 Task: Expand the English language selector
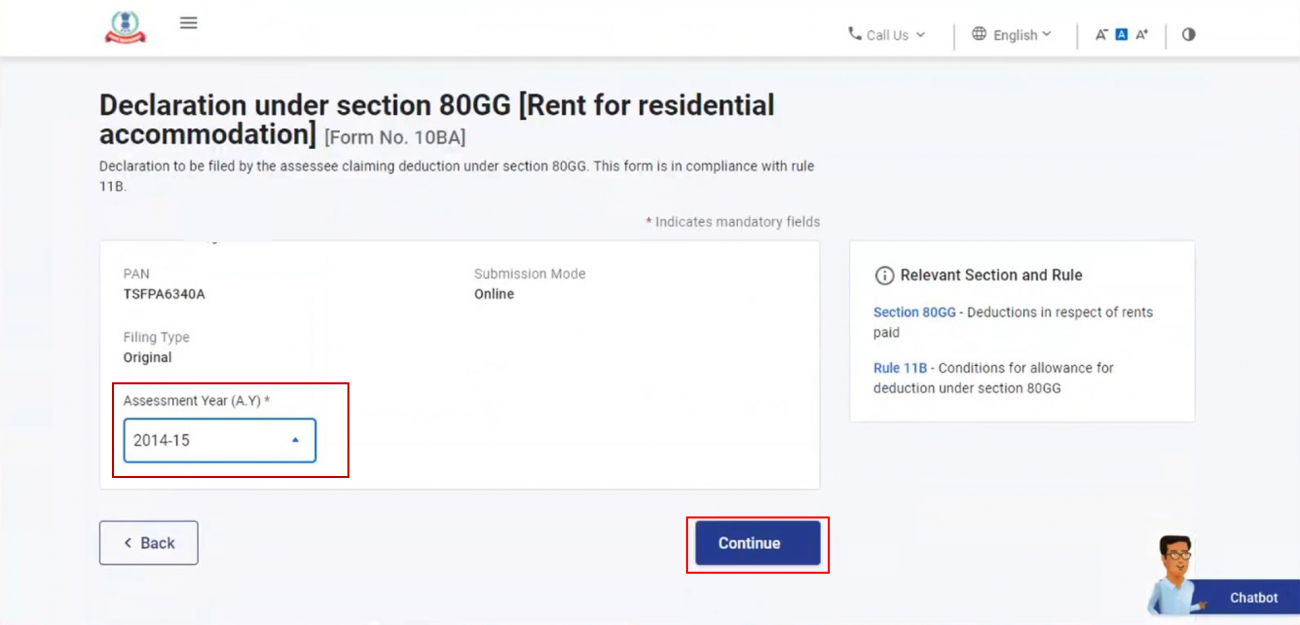[x=1013, y=34]
